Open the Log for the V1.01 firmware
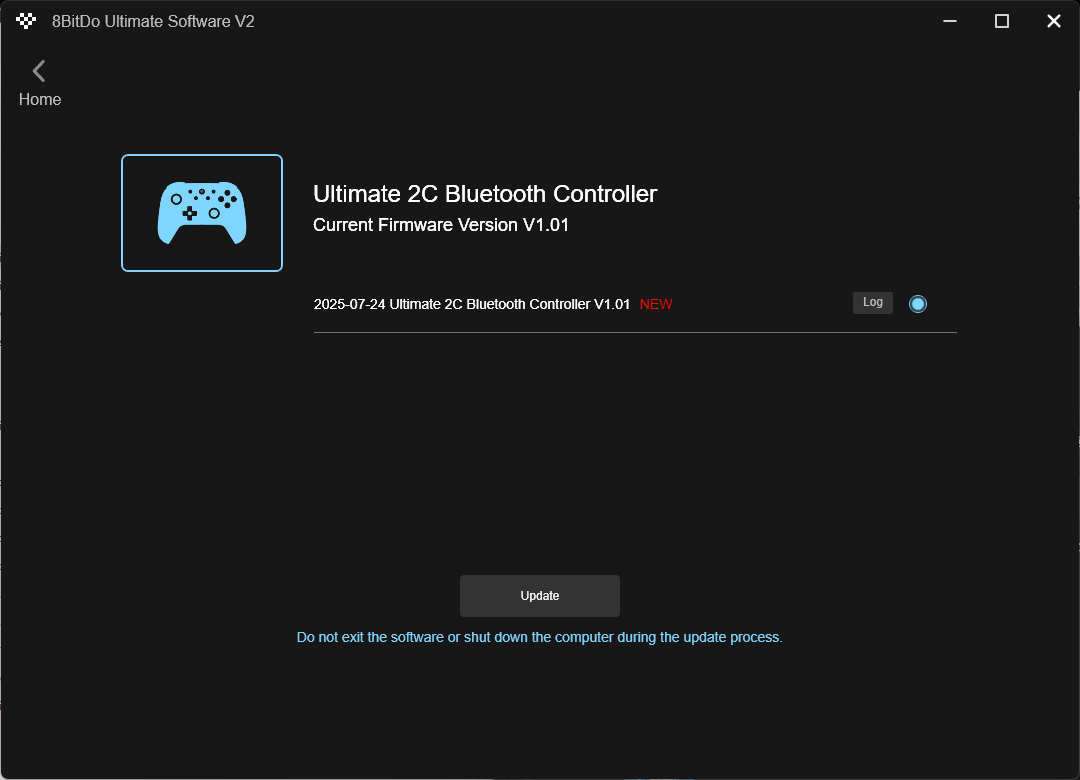Image resolution: width=1080 pixels, height=780 pixels. click(873, 302)
